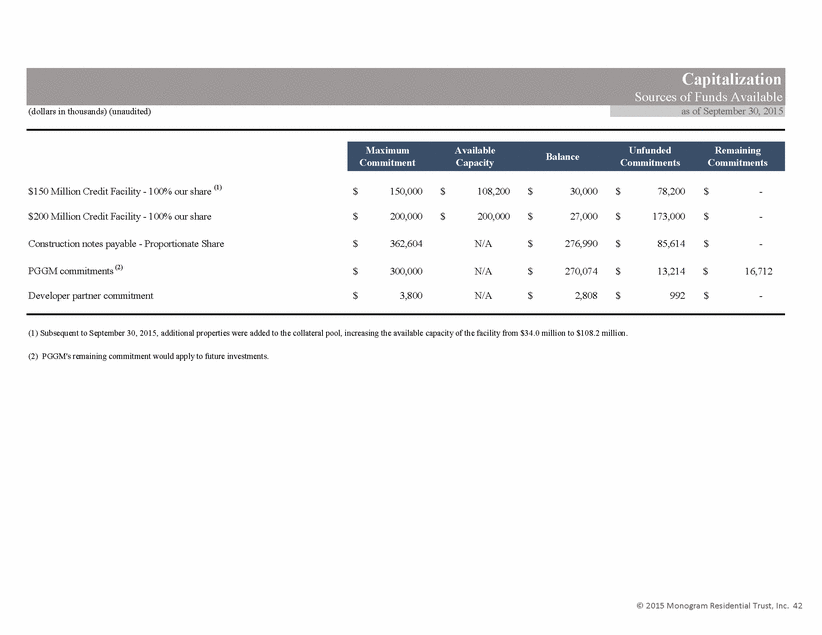
Task: Click the 276,990 balance value
Action: (x=581, y=244)
